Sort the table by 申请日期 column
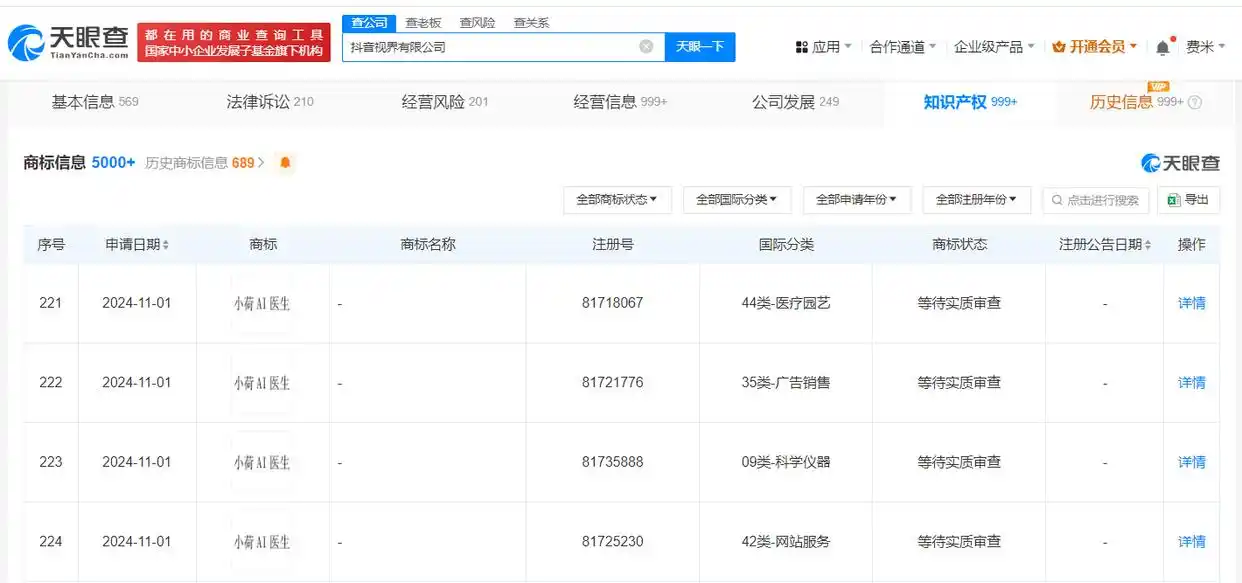Viewport: 1242px width, 583px height. point(167,243)
